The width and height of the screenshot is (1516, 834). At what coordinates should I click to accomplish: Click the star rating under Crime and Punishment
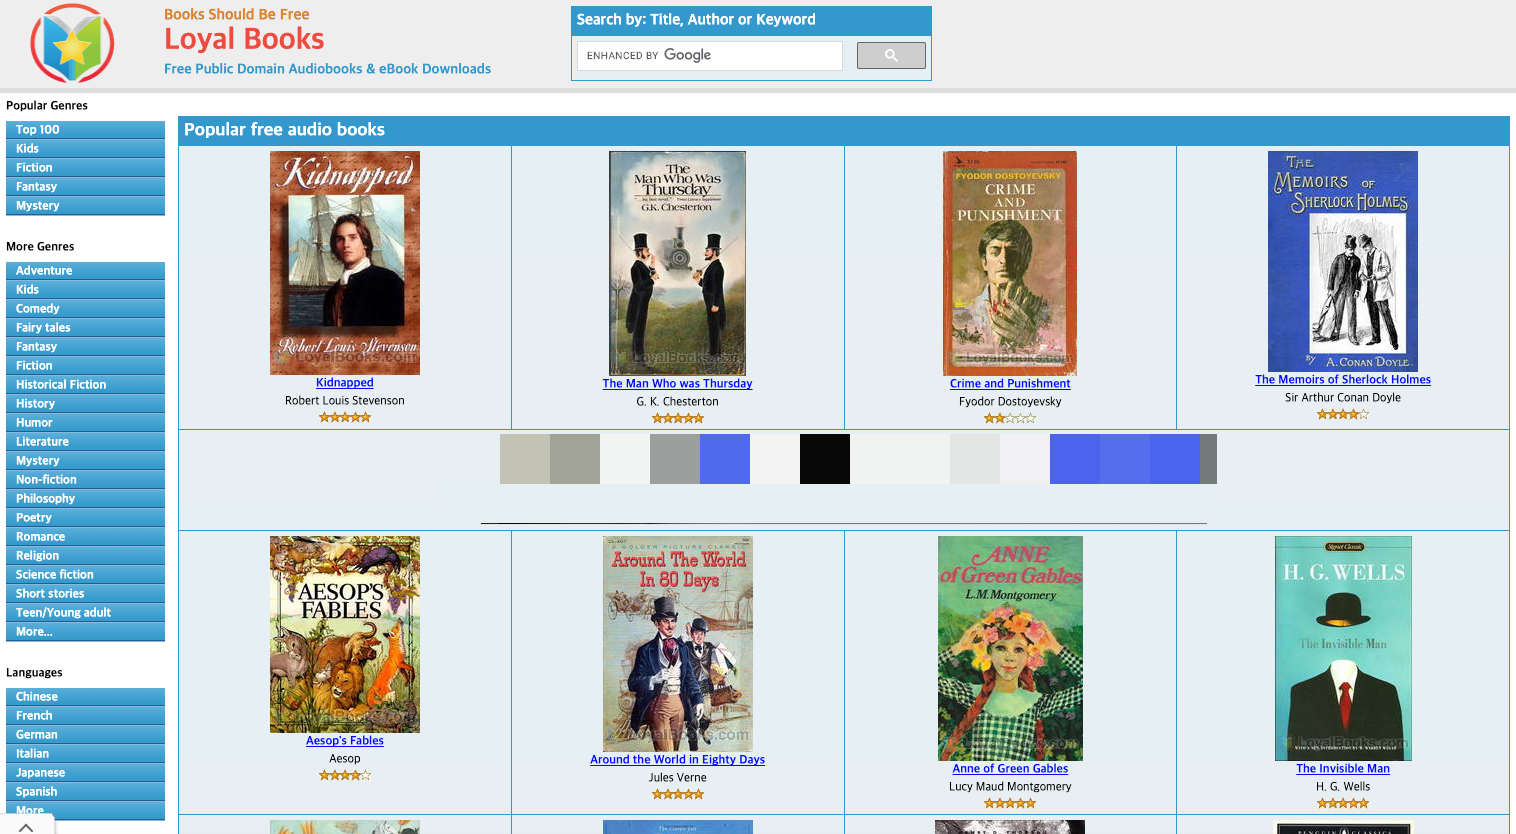pyautogui.click(x=1010, y=418)
